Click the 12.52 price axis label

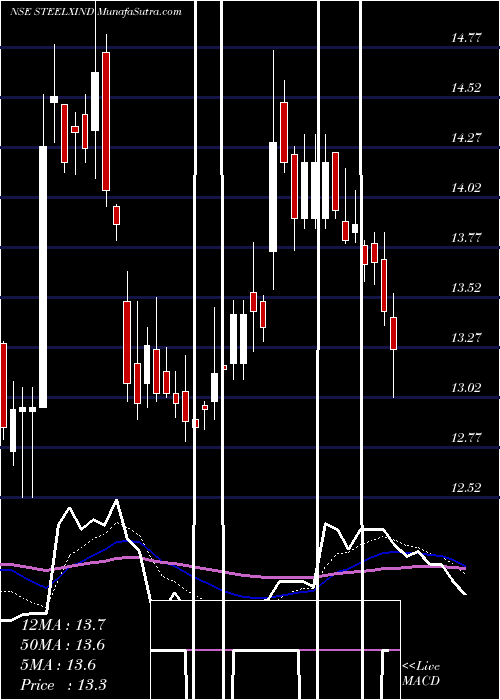(467, 488)
